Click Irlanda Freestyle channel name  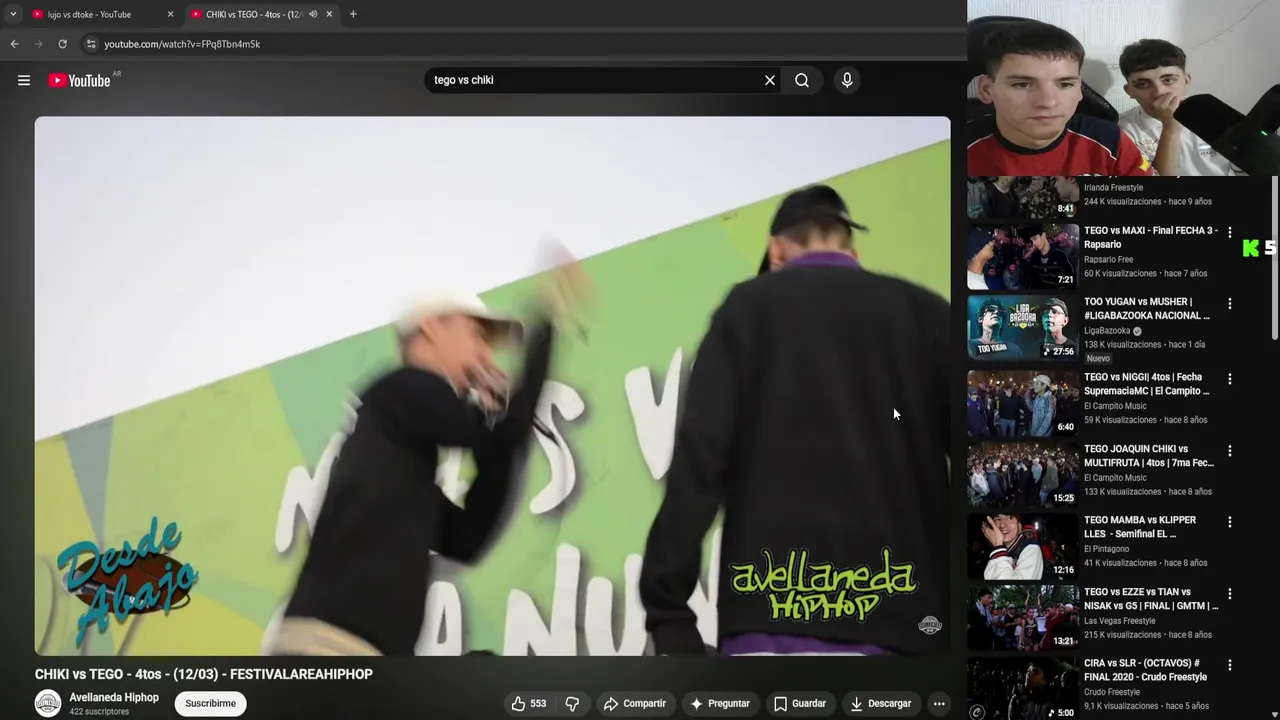(x=1113, y=188)
